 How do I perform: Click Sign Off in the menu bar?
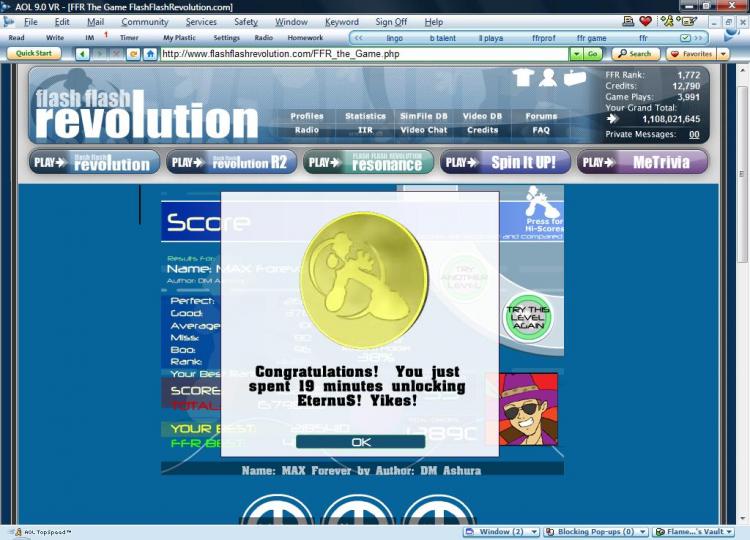(391, 22)
